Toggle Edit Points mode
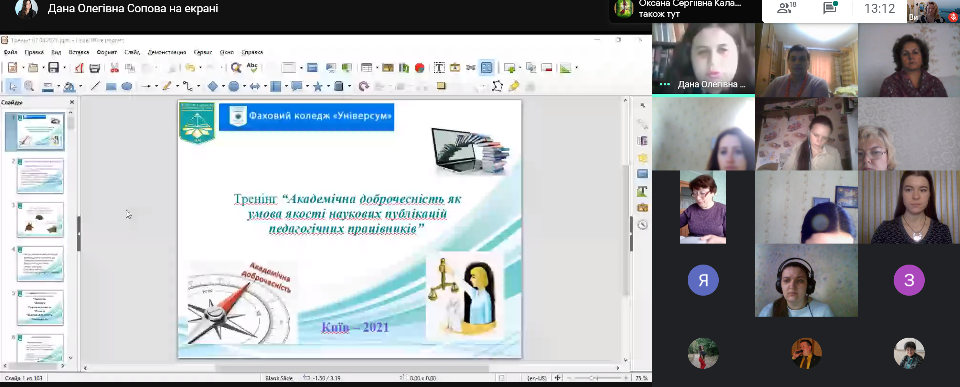 pyautogui.click(x=497, y=86)
